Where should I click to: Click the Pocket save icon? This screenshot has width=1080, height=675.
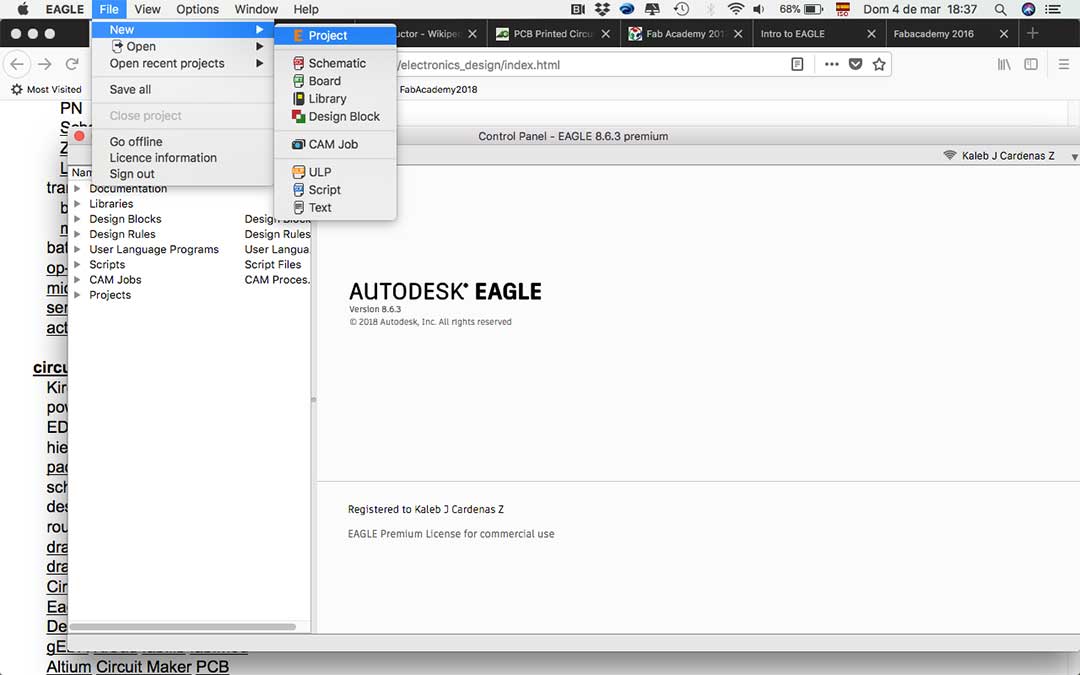[855, 64]
